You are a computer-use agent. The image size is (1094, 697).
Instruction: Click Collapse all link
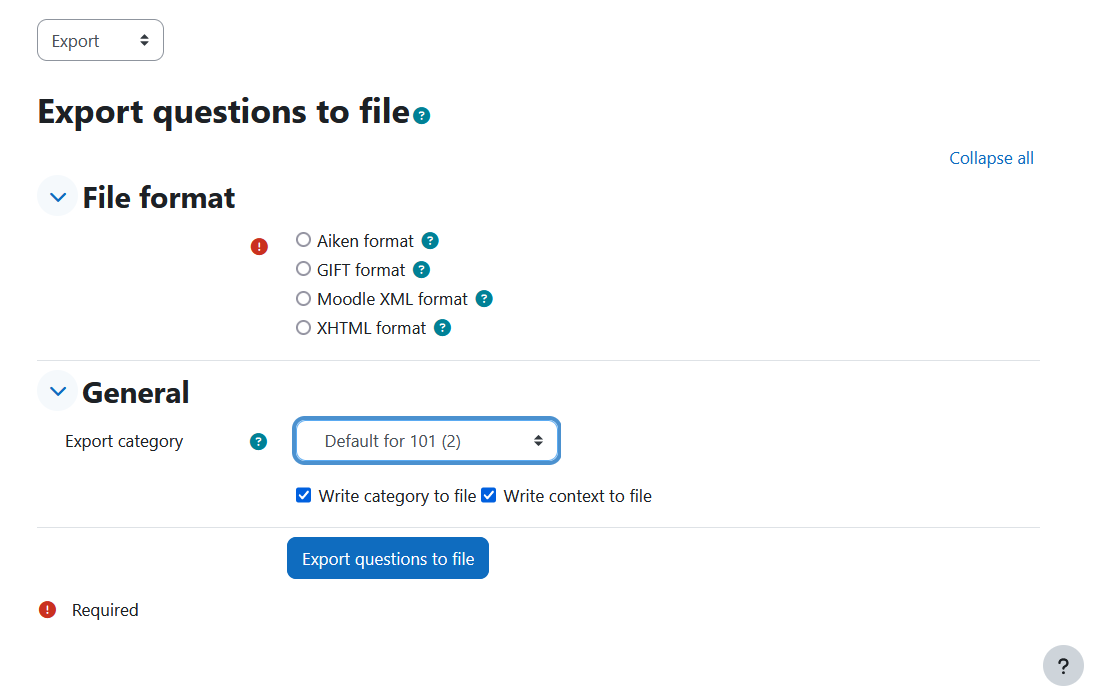(x=991, y=158)
